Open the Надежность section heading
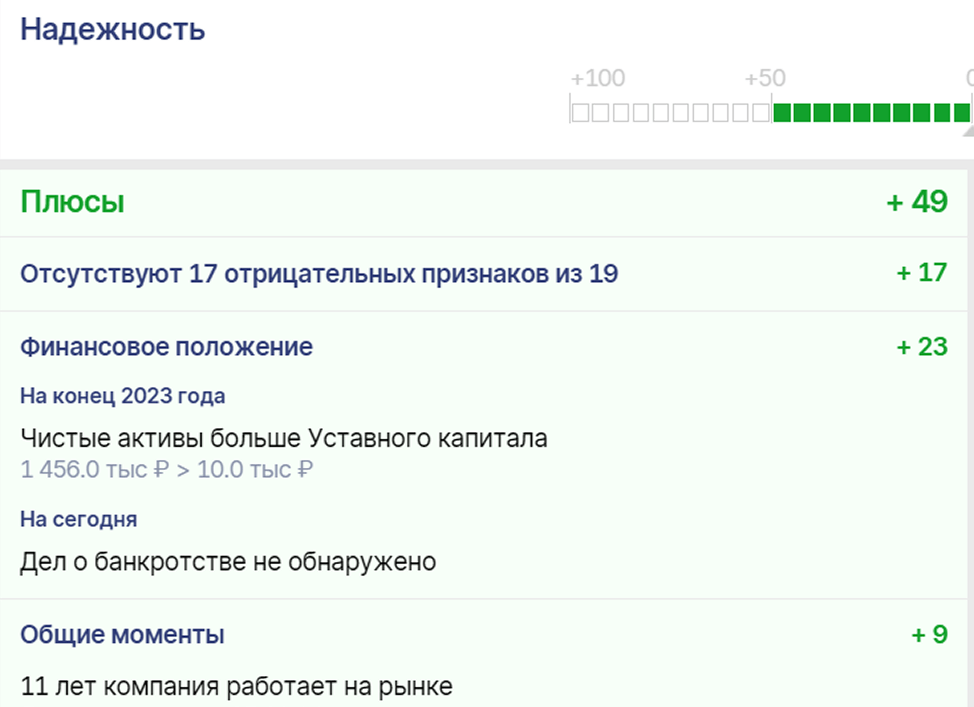 tap(112, 29)
